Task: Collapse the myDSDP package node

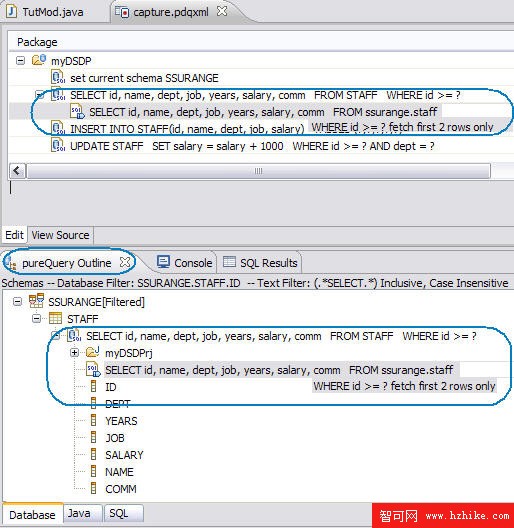Action: coord(21,61)
